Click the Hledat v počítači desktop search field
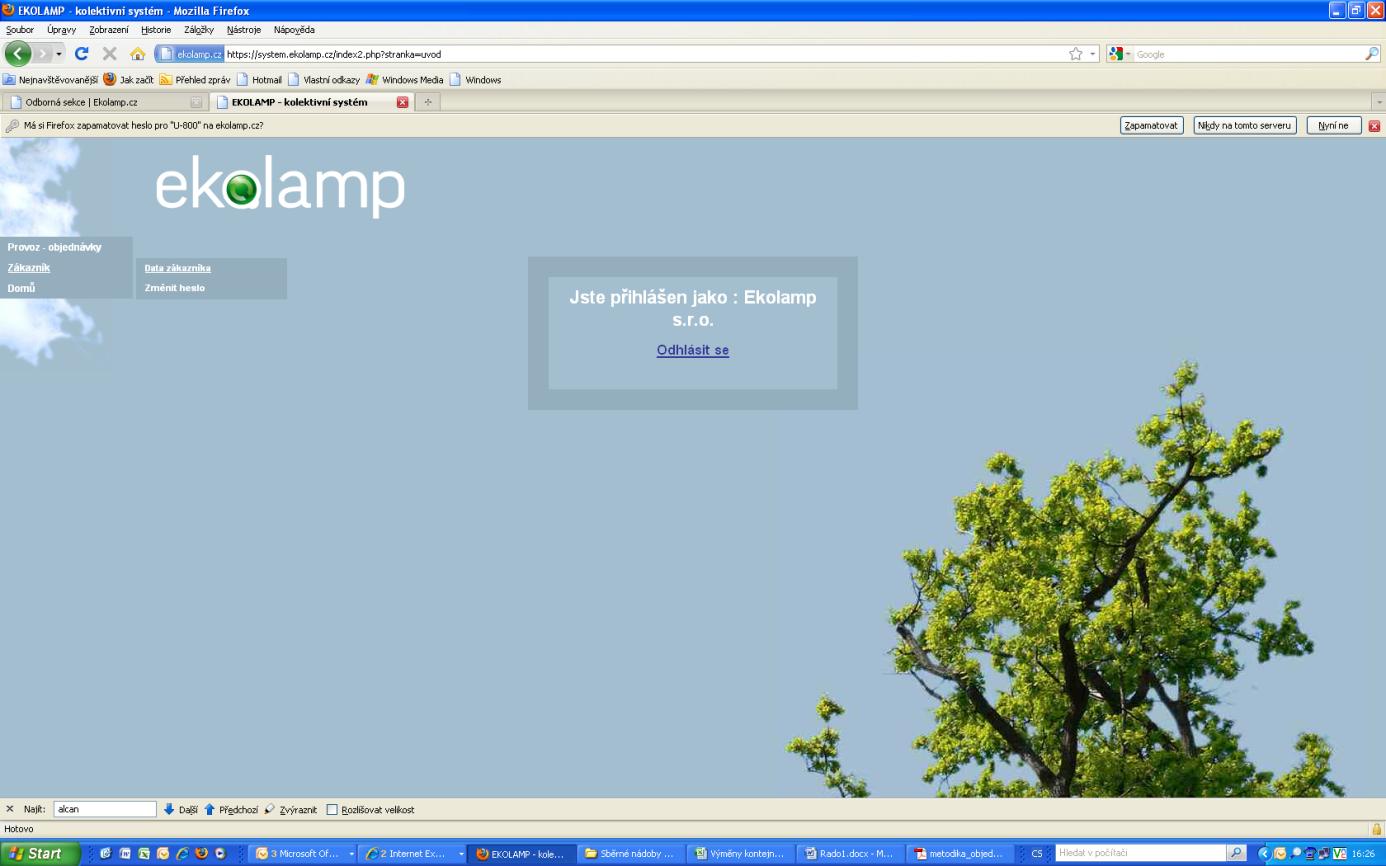The image size is (1386, 866). (x=1140, y=853)
